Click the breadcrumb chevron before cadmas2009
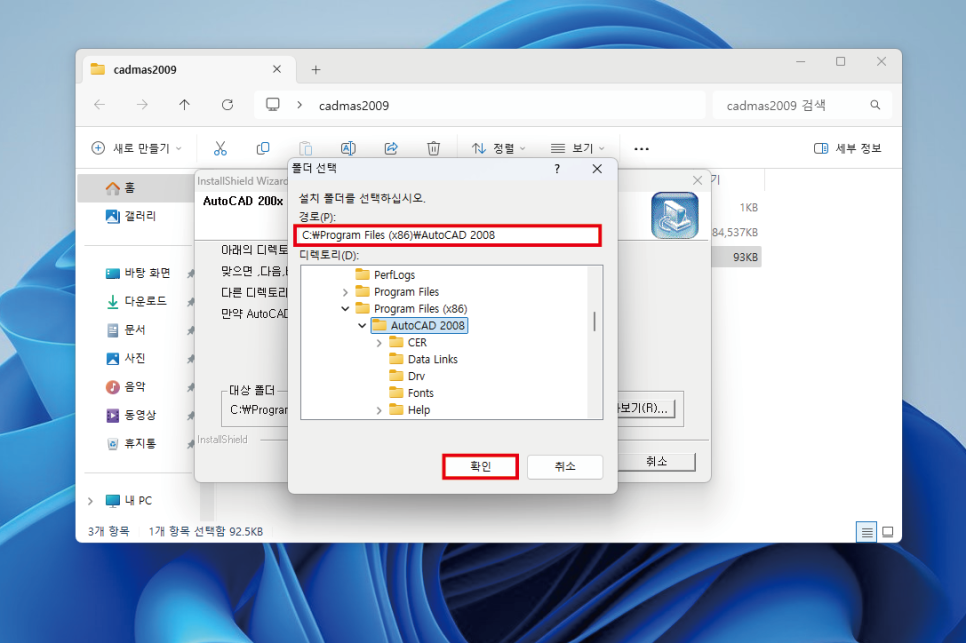The image size is (966, 643). [x=299, y=105]
